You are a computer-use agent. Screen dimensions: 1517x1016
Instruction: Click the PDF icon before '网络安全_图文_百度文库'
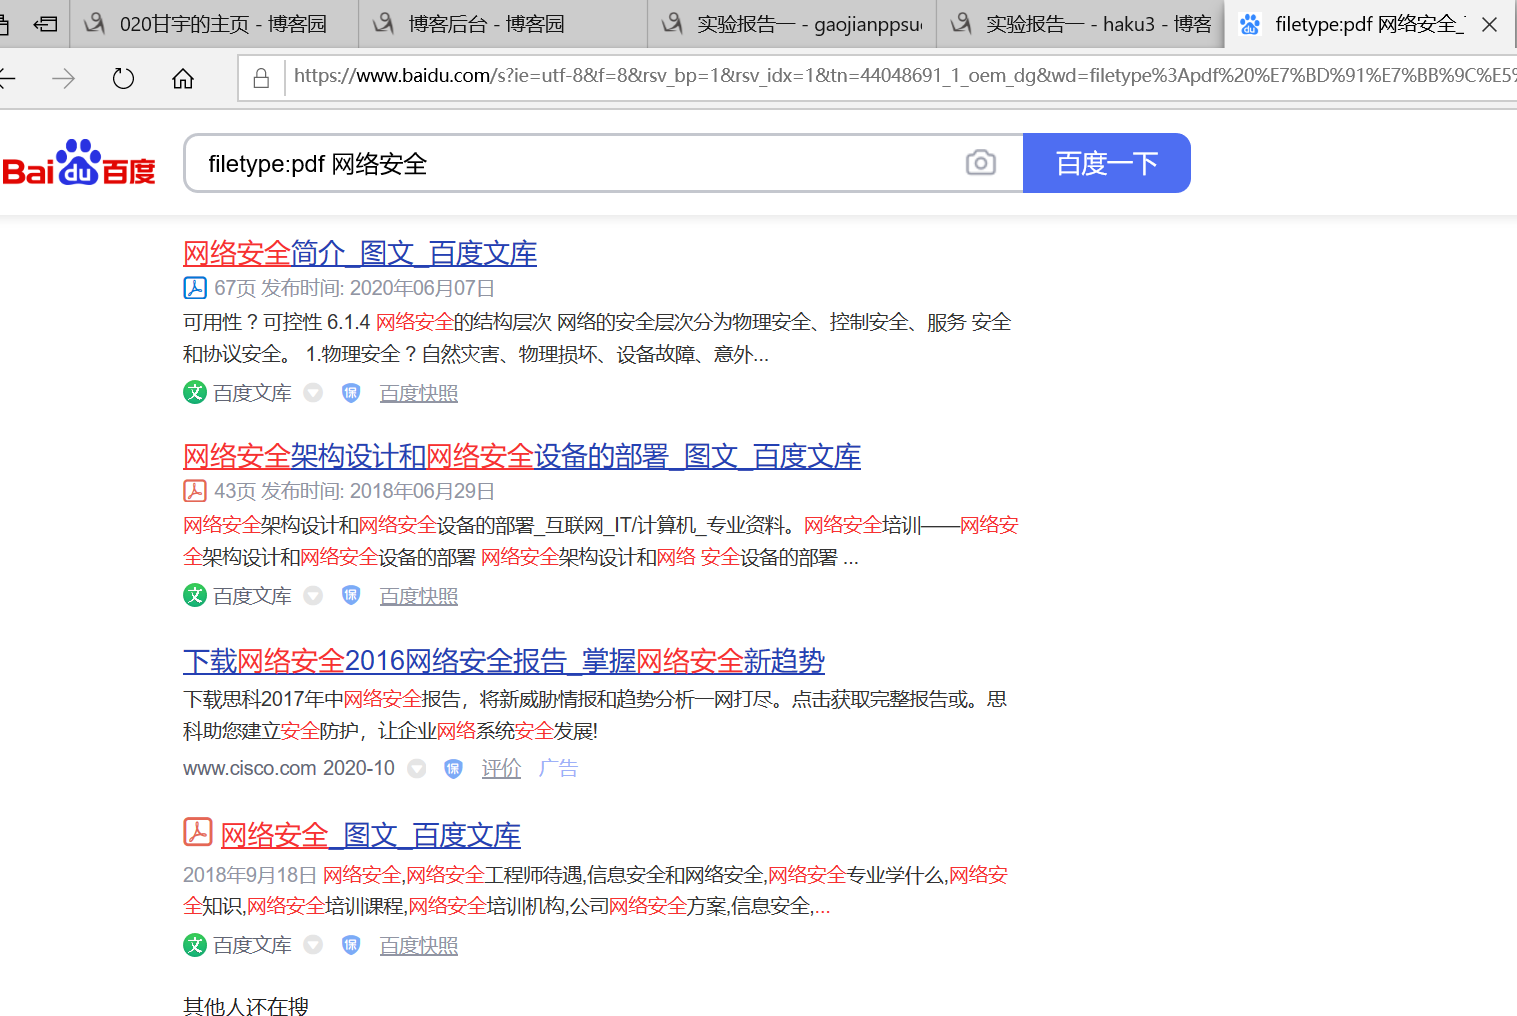click(x=197, y=832)
